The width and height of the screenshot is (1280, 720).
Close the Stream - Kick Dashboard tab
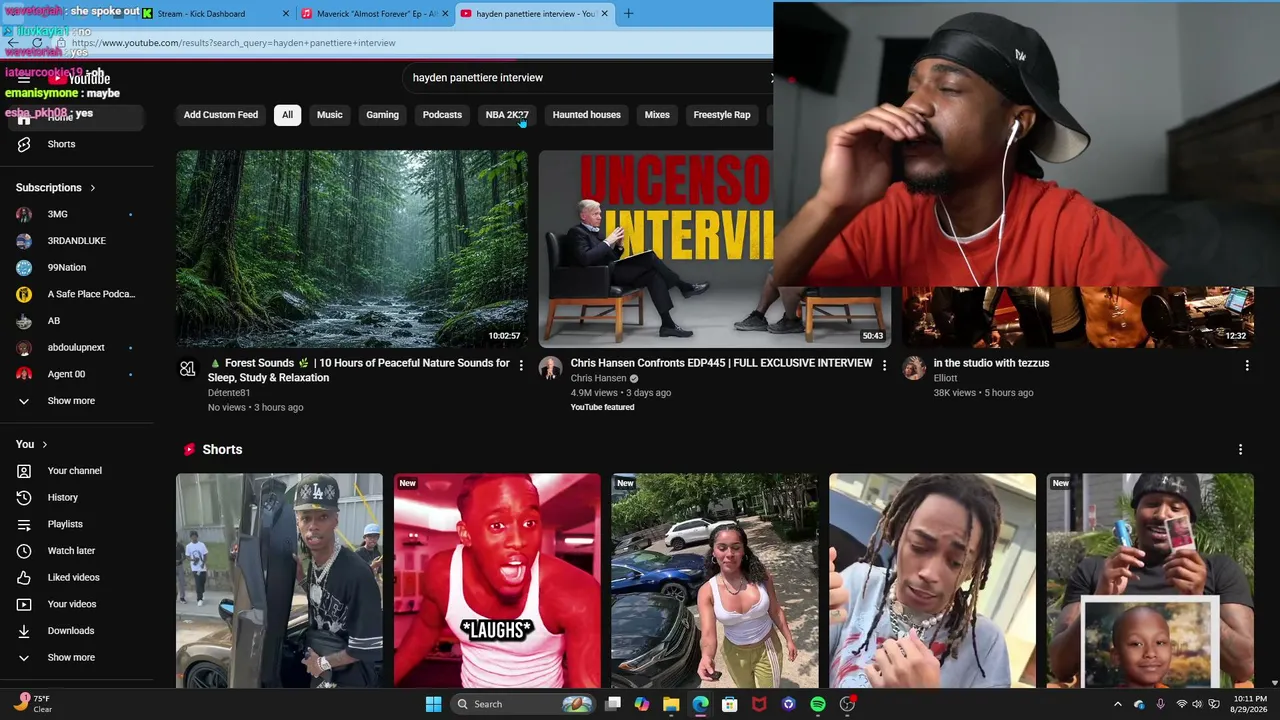click(x=286, y=14)
